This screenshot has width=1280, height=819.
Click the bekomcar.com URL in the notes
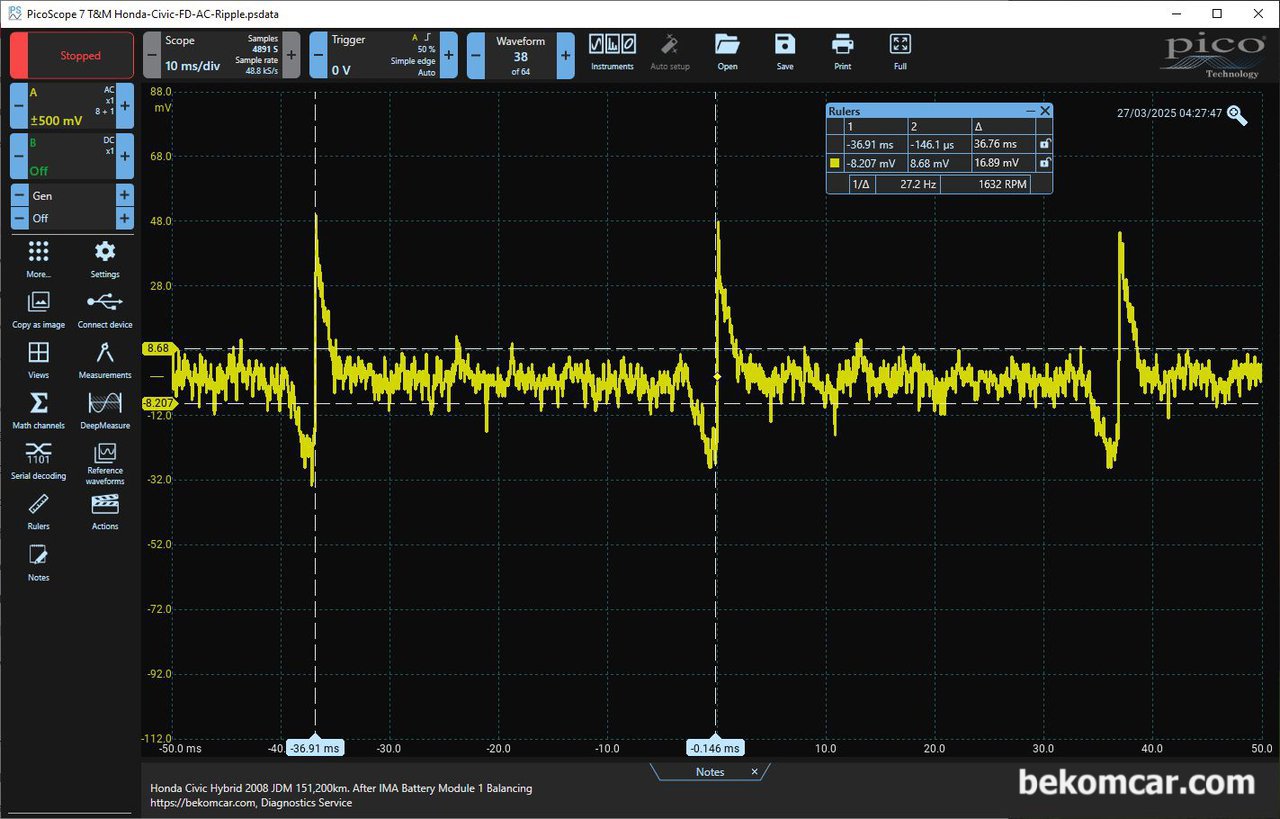click(x=203, y=802)
